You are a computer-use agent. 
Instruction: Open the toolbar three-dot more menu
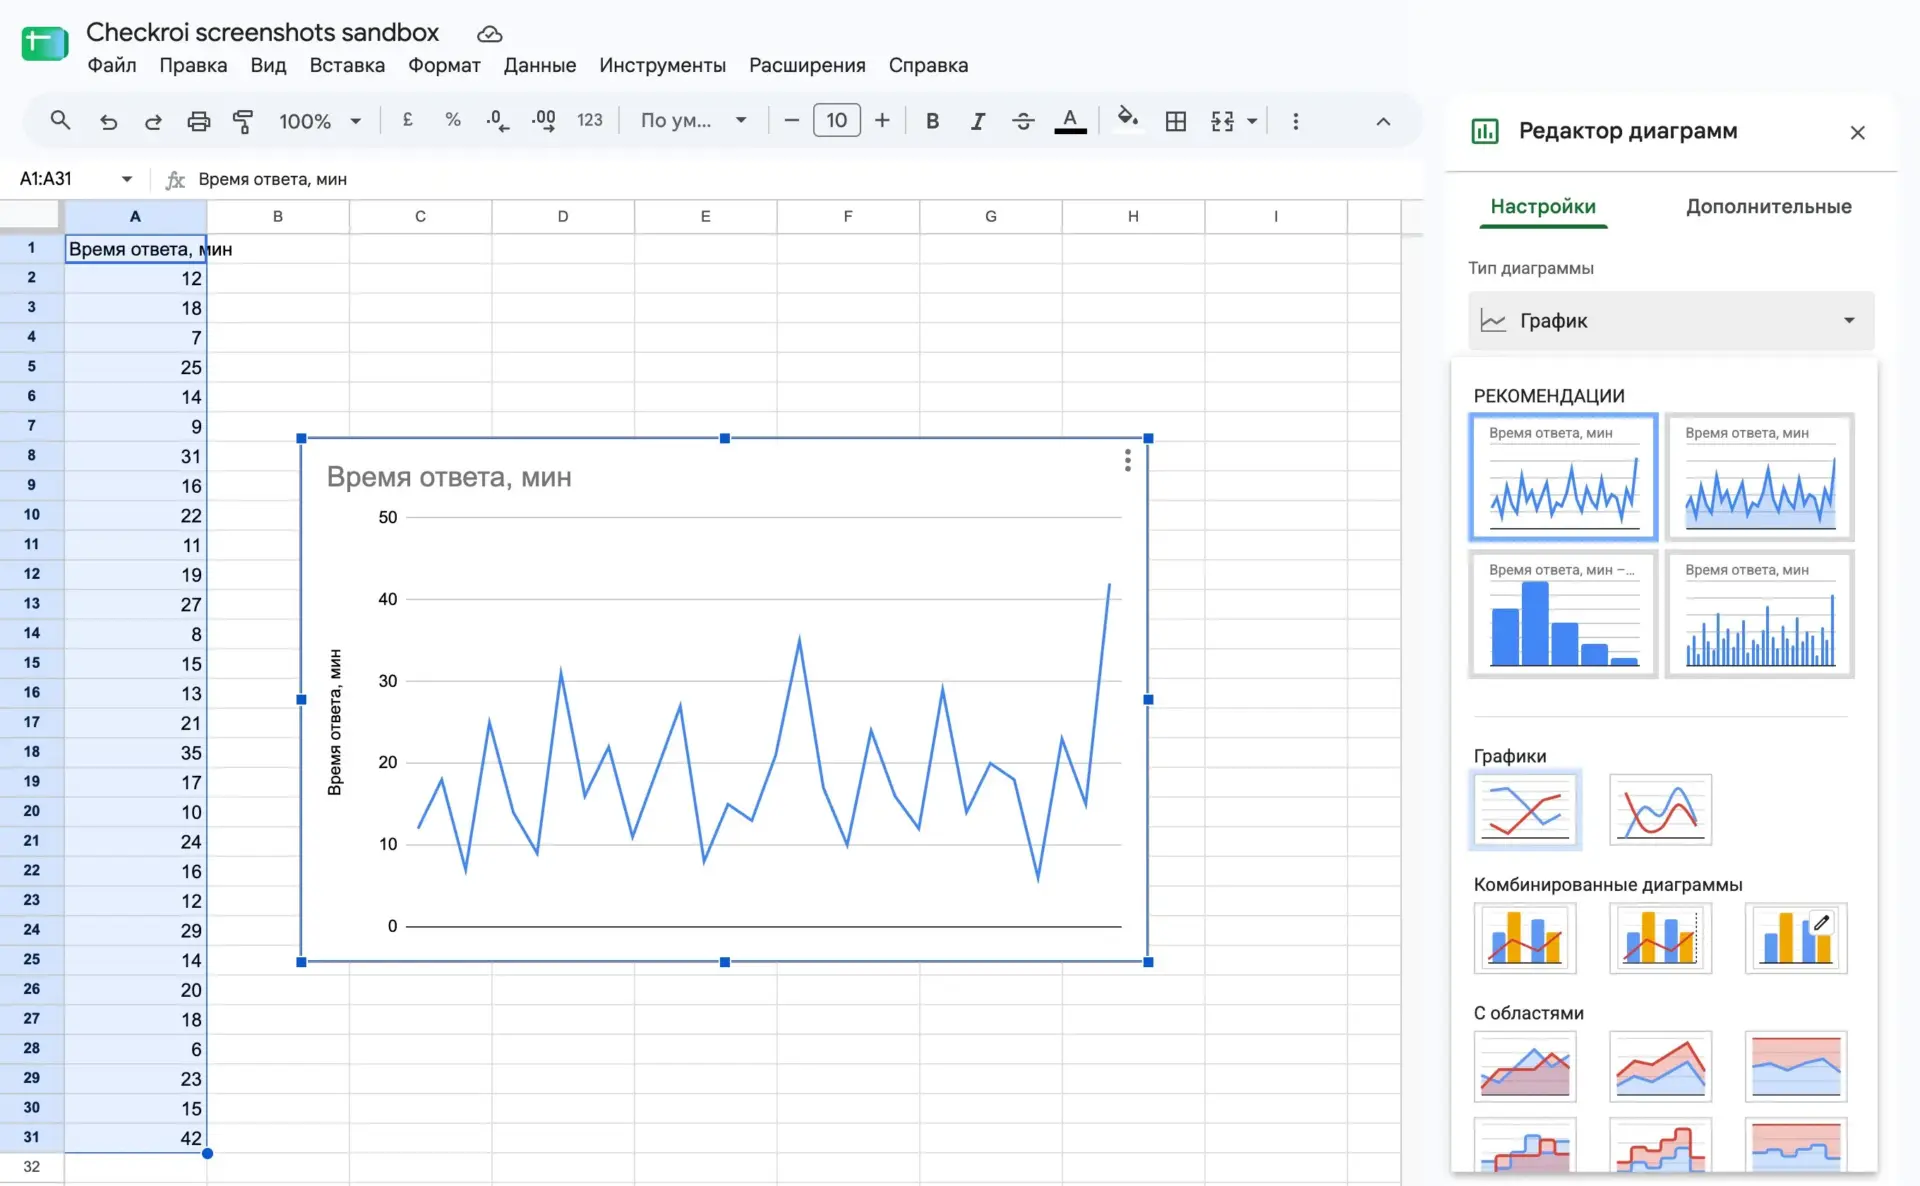tap(1296, 121)
